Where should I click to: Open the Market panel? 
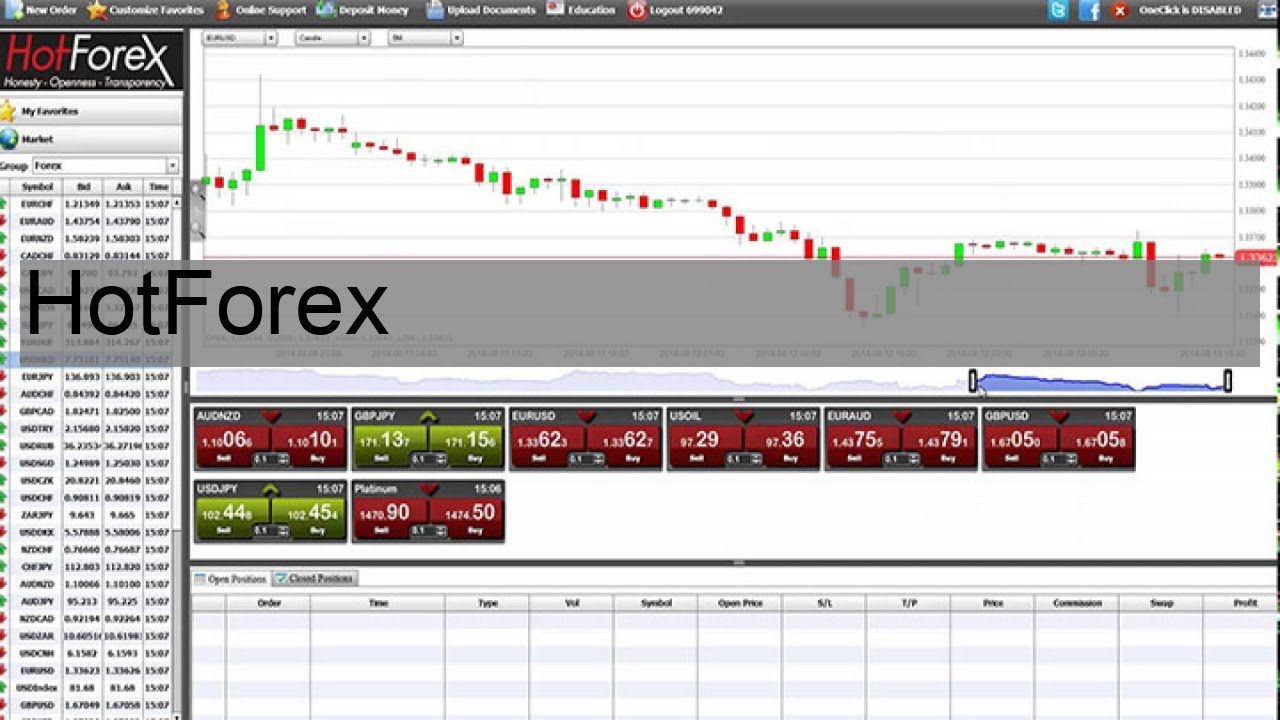click(x=91, y=139)
